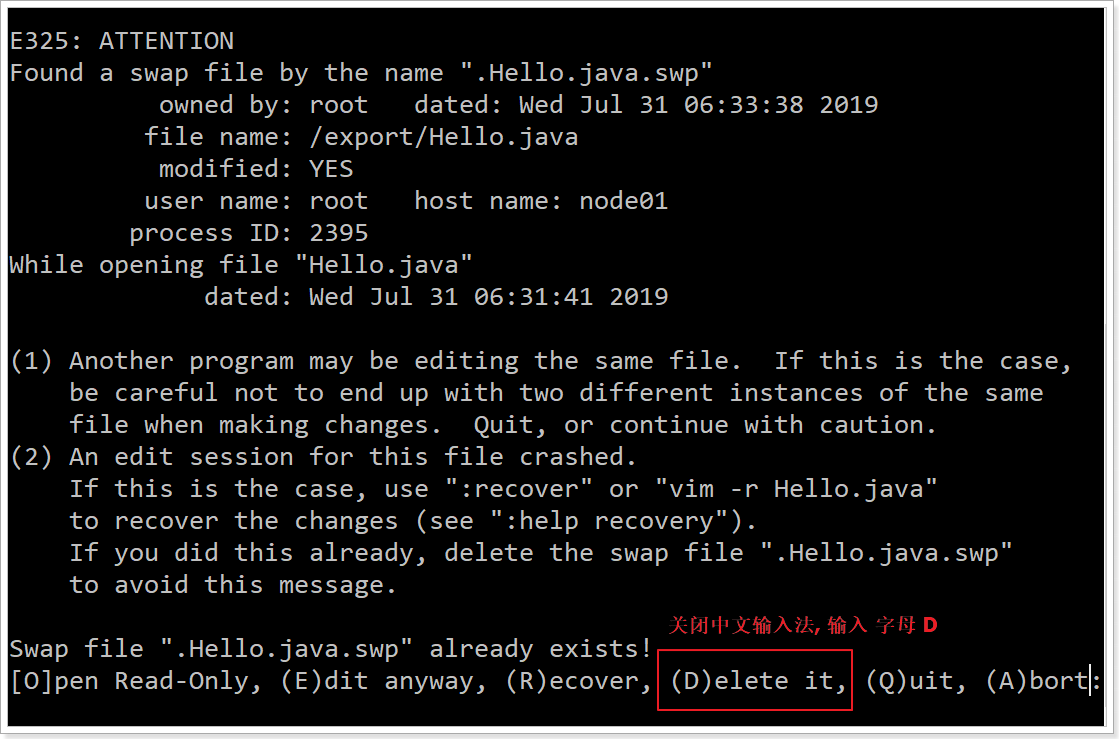Choose the "(R)ecover" option

tap(572, 681)
